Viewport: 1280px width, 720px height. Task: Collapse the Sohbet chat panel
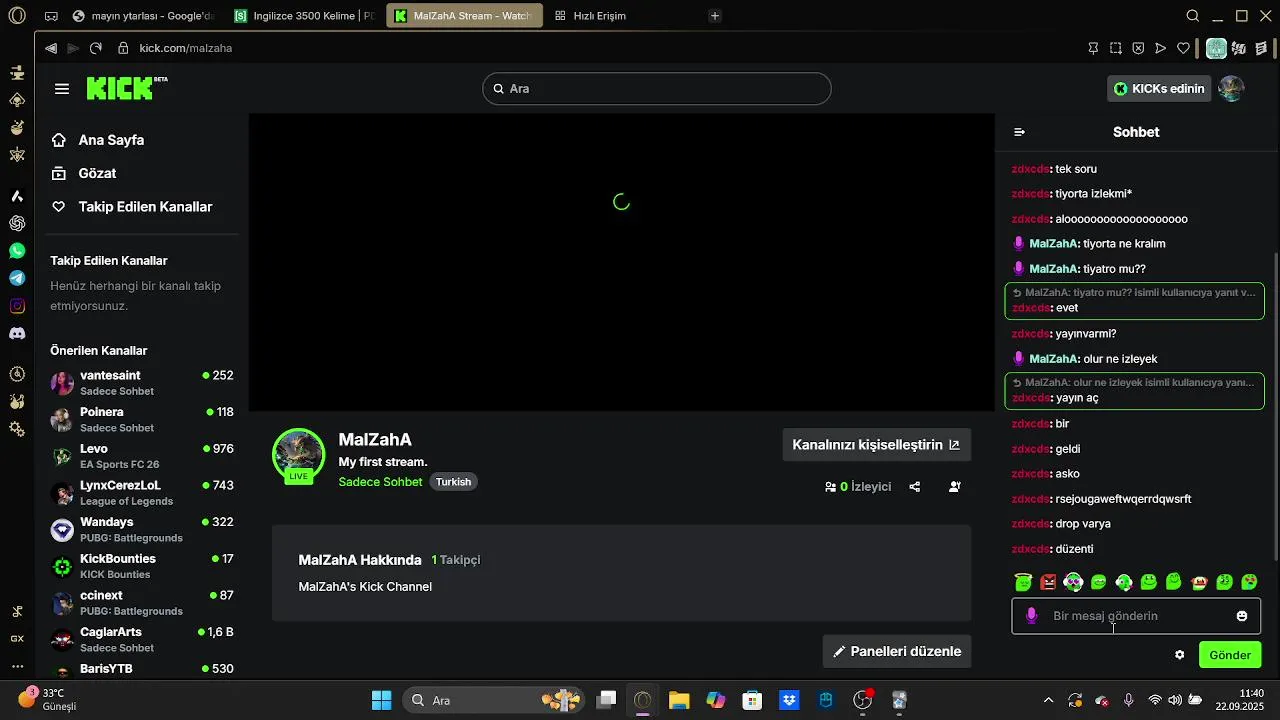(1019, 132)
